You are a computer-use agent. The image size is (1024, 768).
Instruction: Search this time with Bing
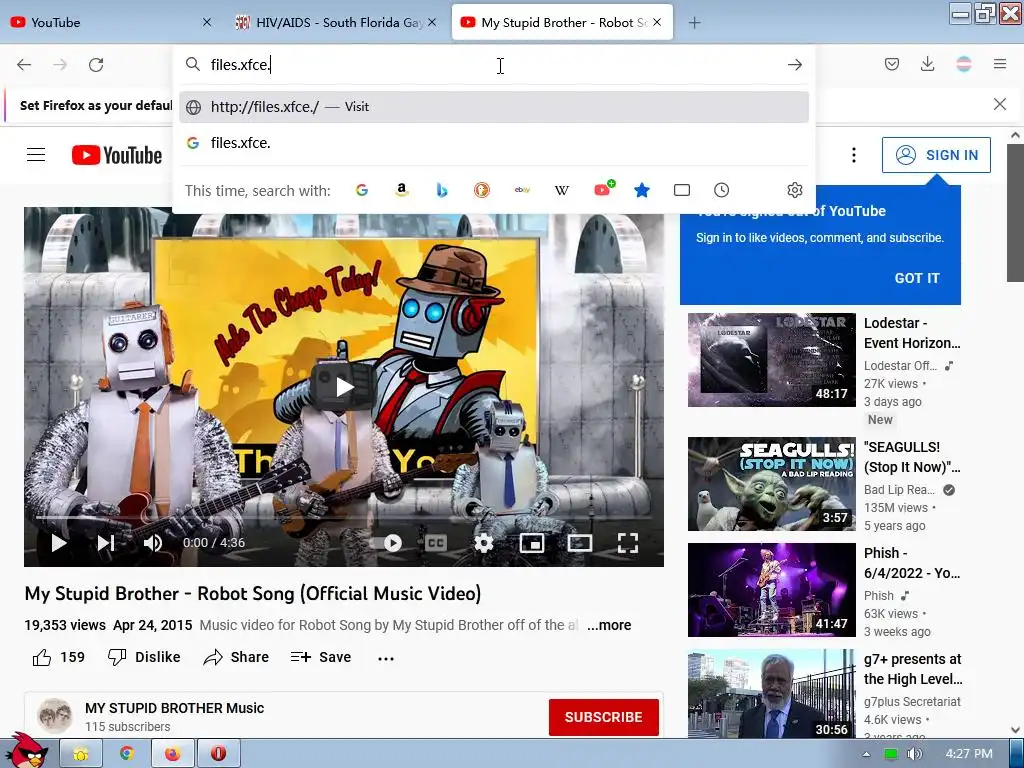(442, 190)
